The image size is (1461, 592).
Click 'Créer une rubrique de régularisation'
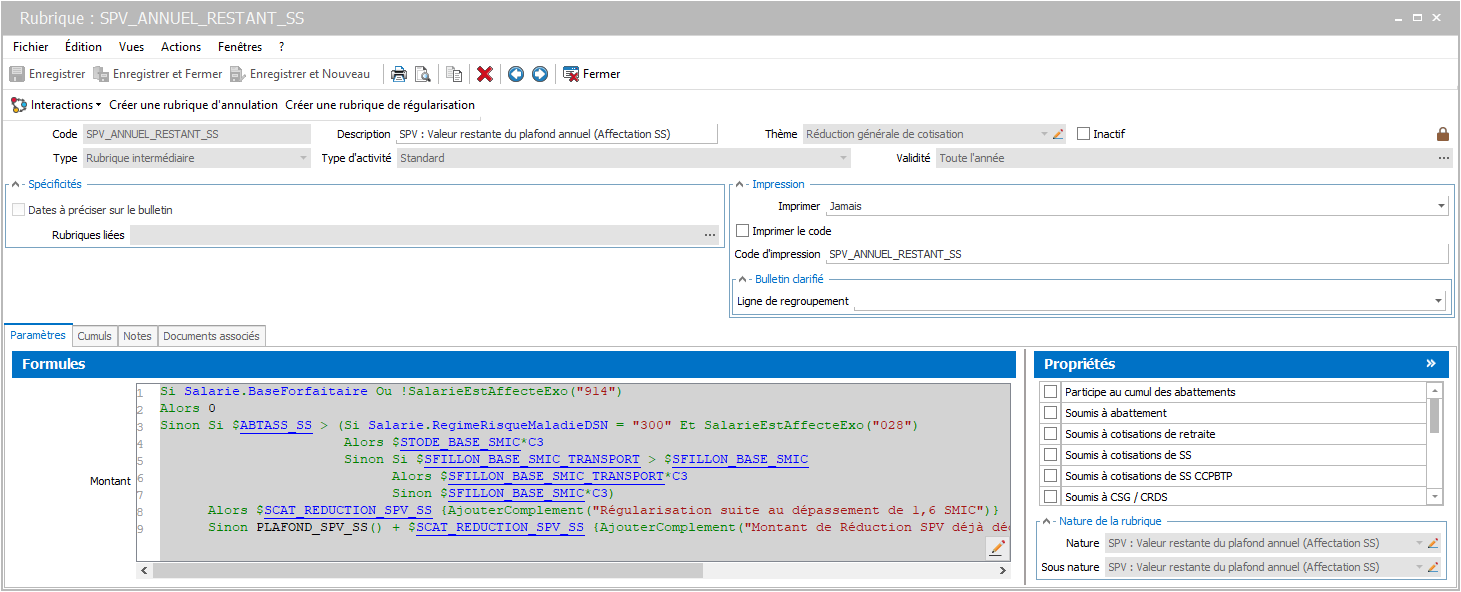(x=380, y=105)
